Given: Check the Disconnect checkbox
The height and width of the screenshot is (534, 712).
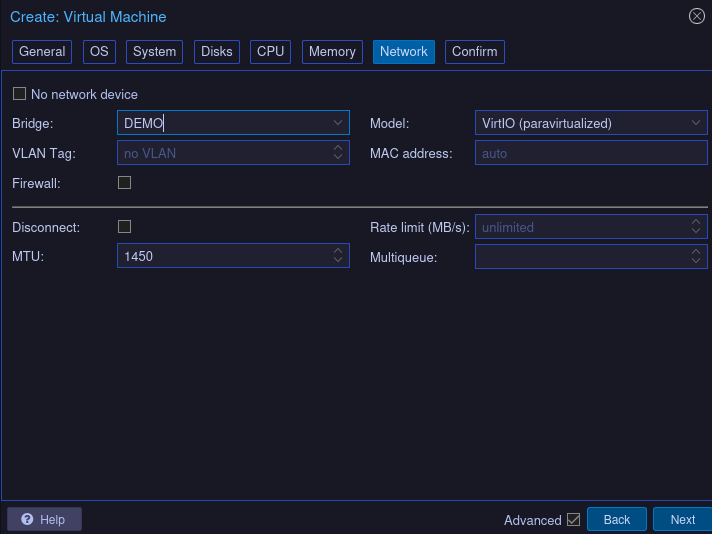Looking at the screenshot, I should [x=125, y=227].
